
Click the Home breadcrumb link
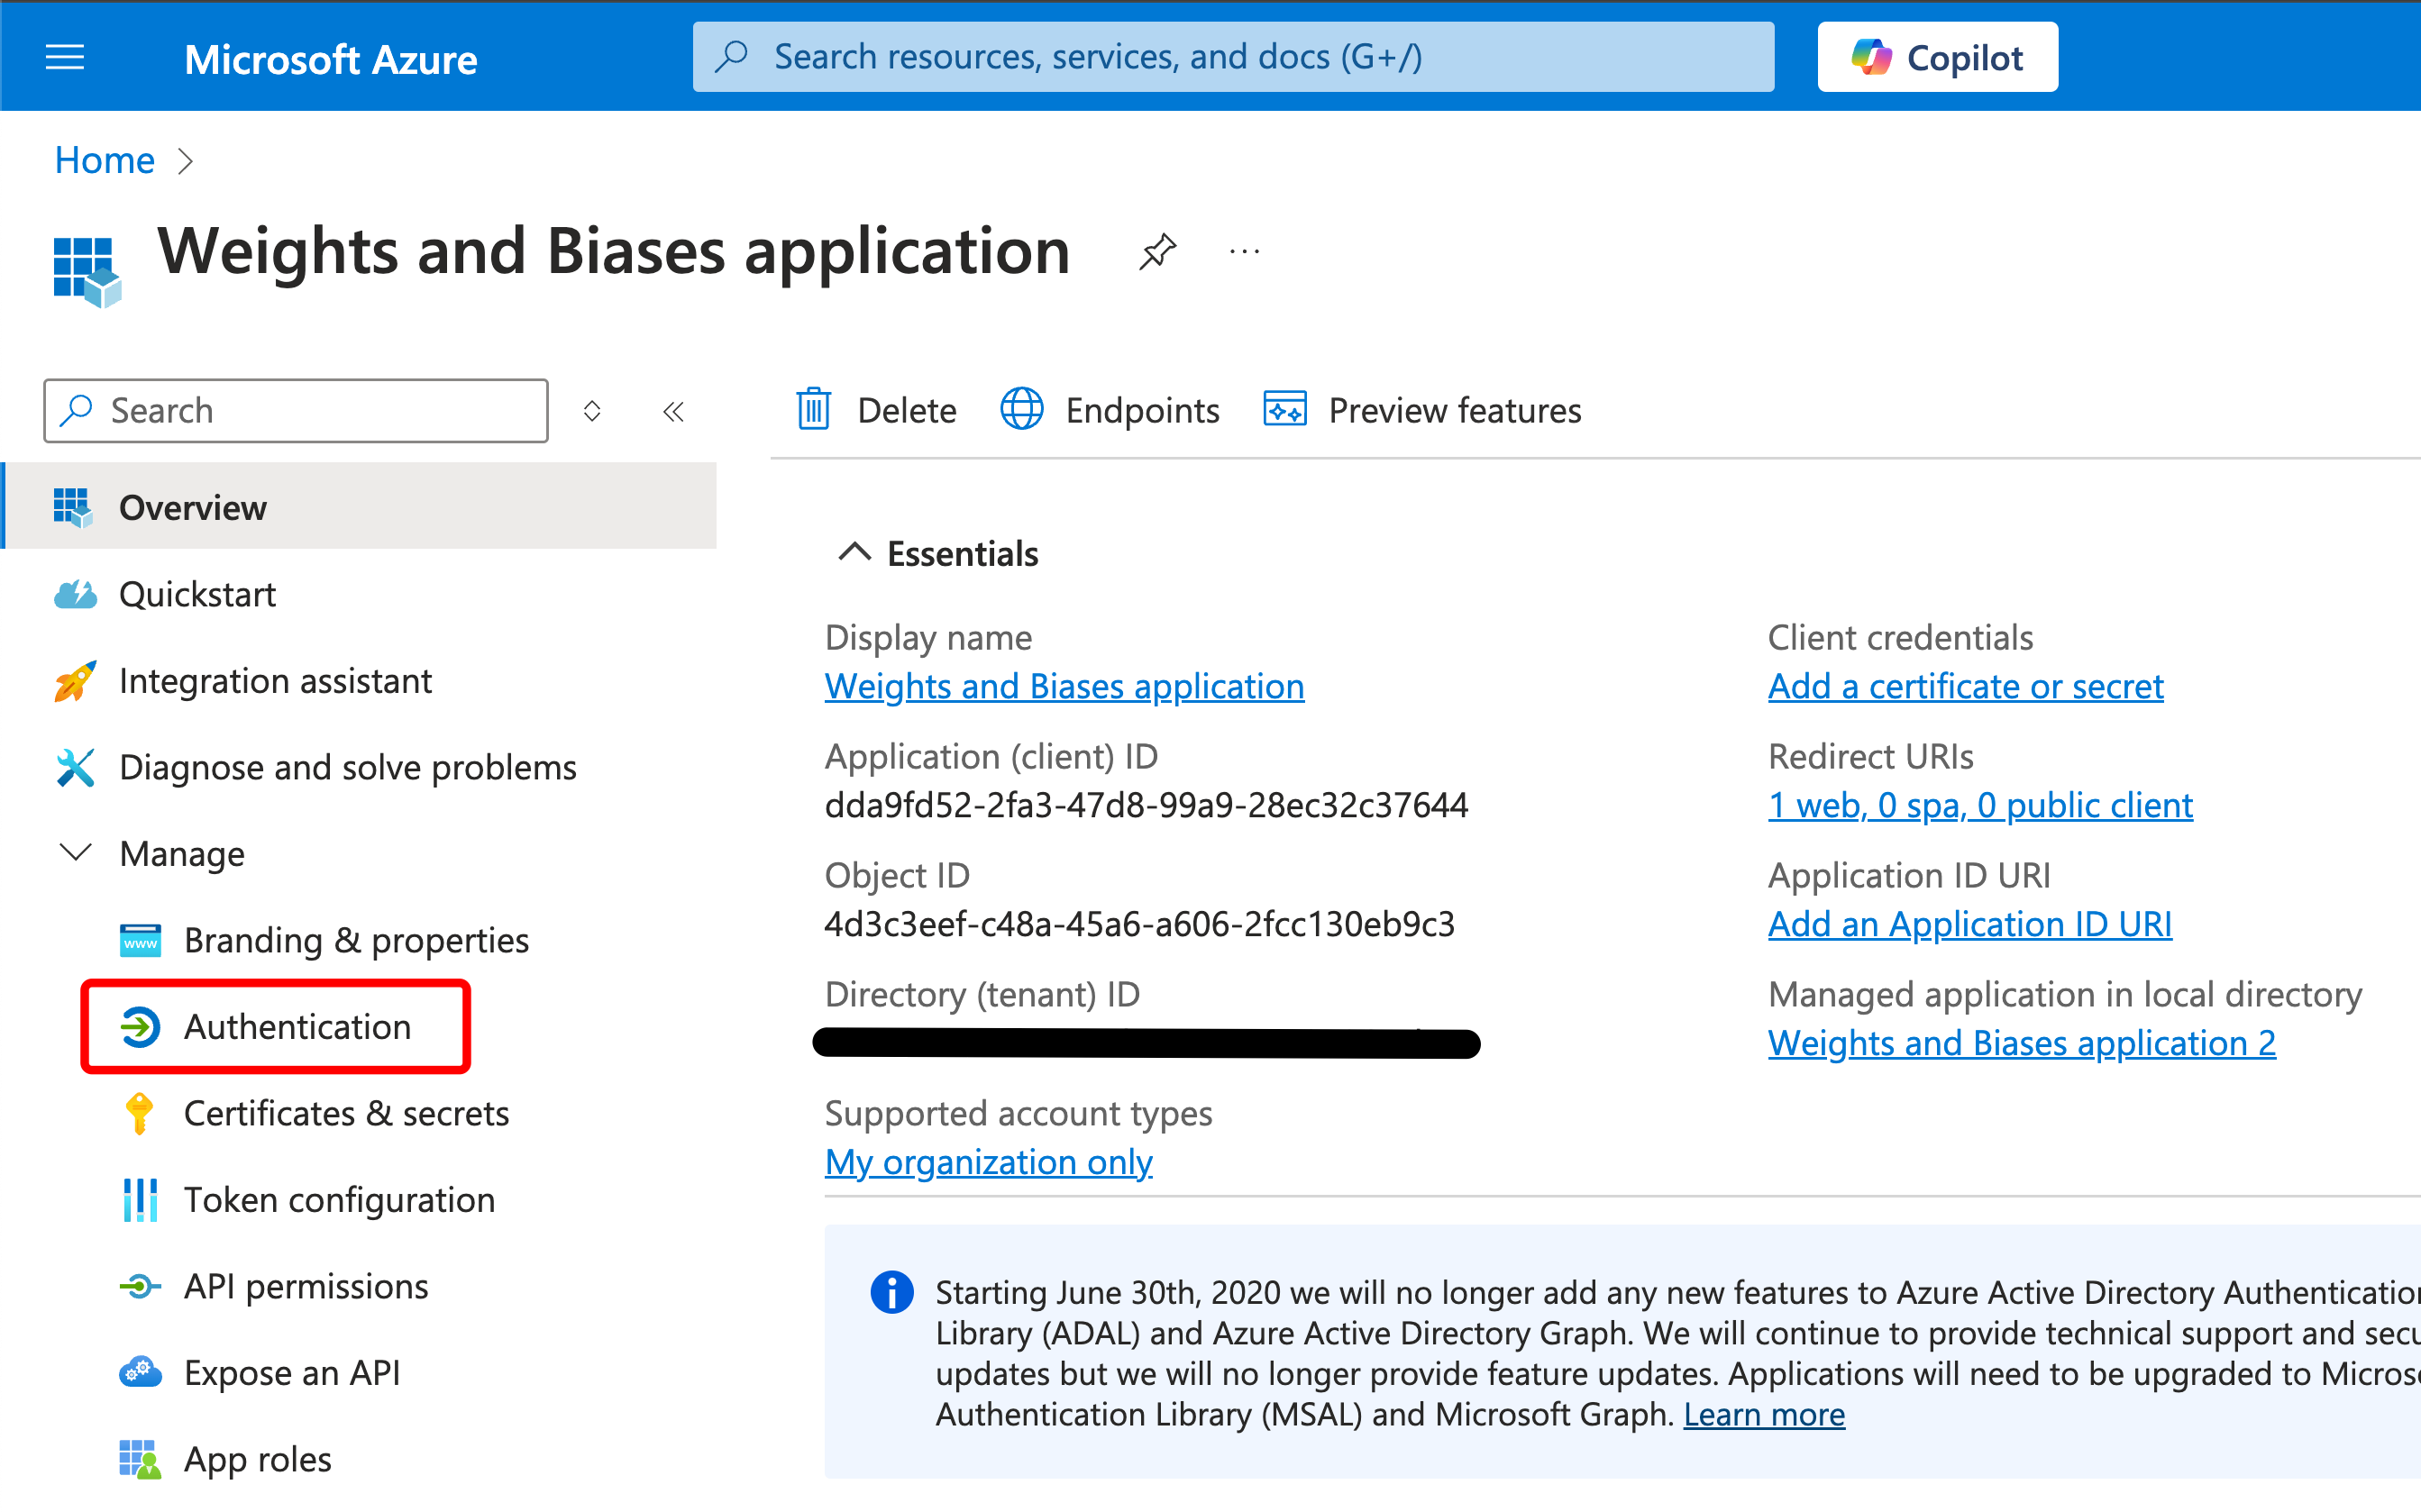104,160
